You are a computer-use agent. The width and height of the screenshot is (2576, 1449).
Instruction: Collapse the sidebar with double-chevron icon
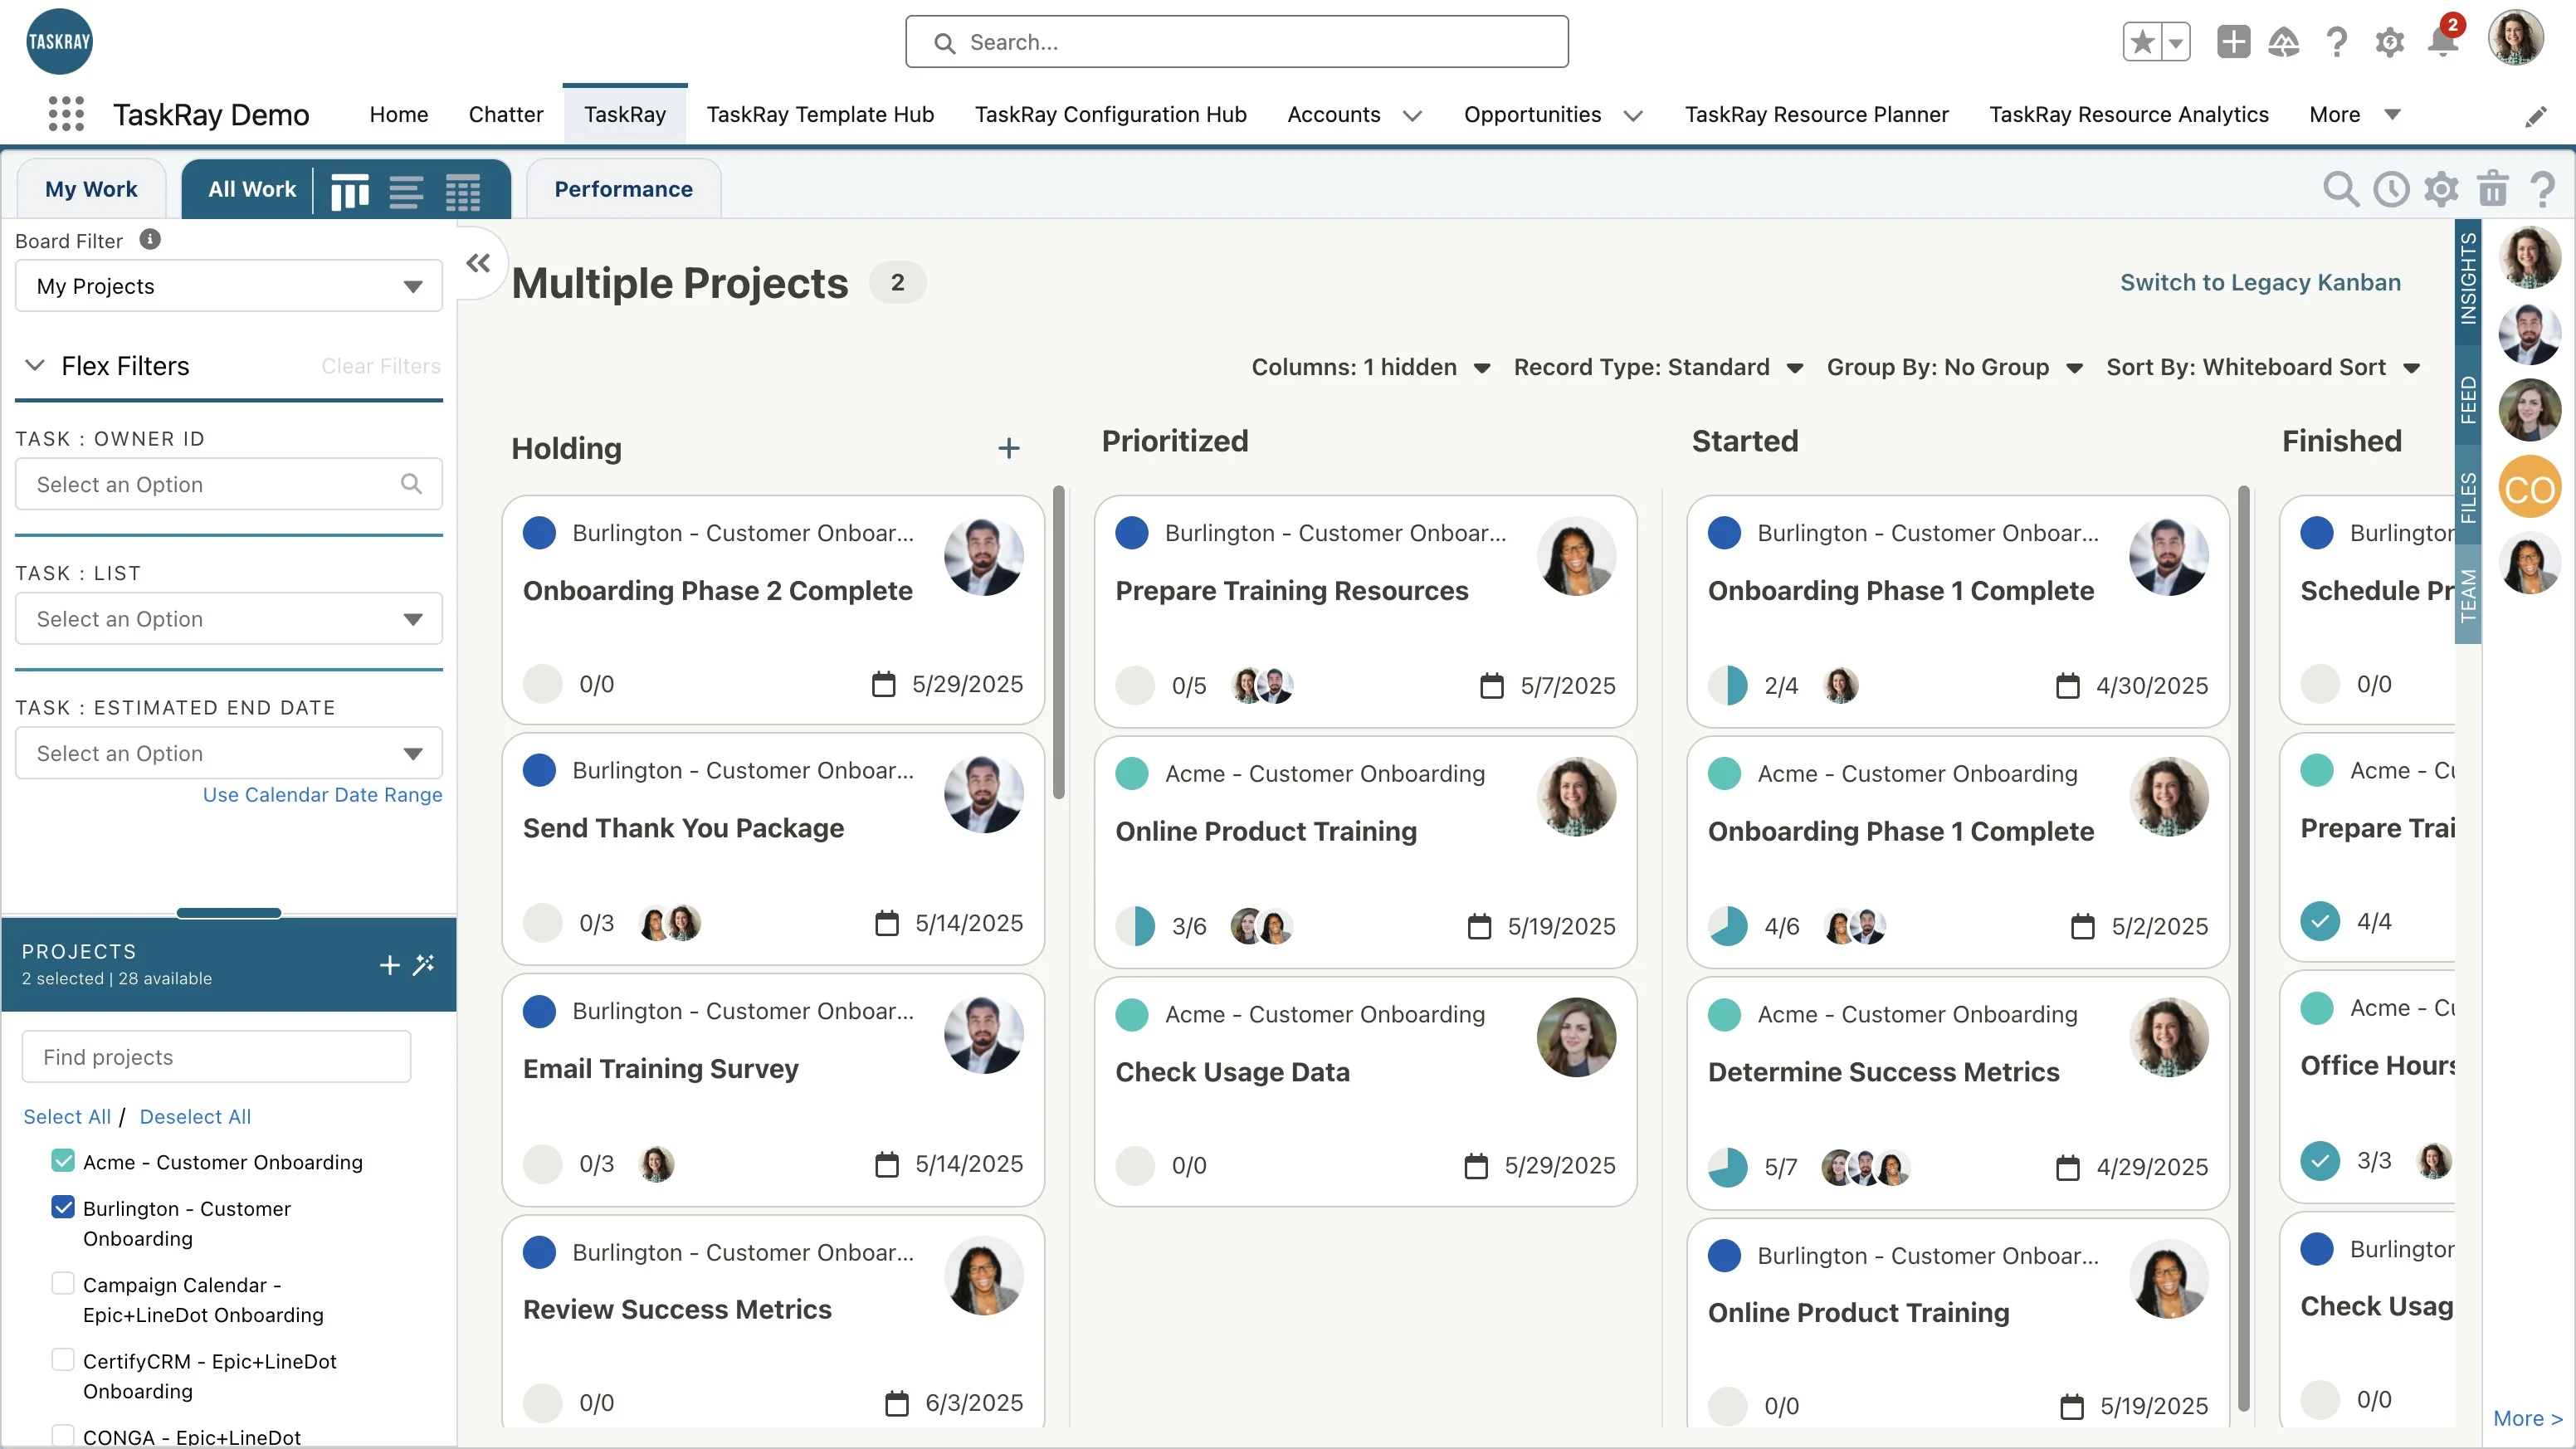(x=478, y=263)
